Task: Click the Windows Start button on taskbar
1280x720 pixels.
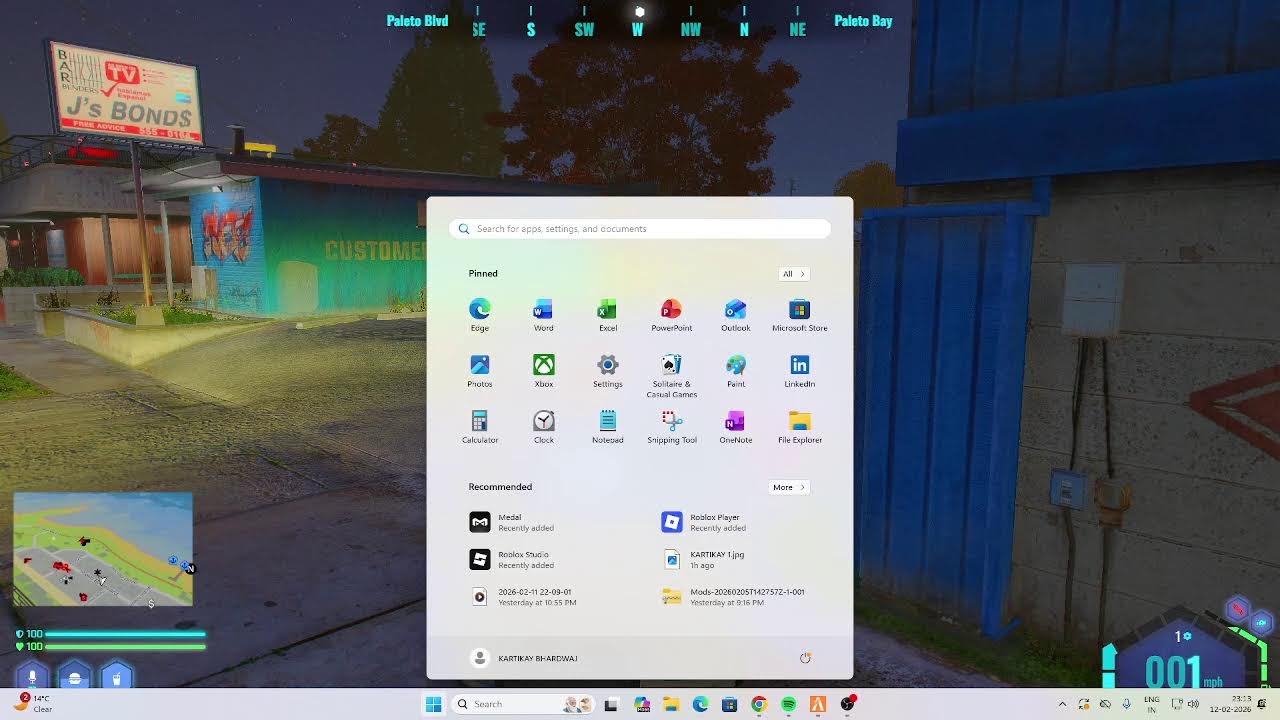Action: pyautogui.click(x=433, y=704)
